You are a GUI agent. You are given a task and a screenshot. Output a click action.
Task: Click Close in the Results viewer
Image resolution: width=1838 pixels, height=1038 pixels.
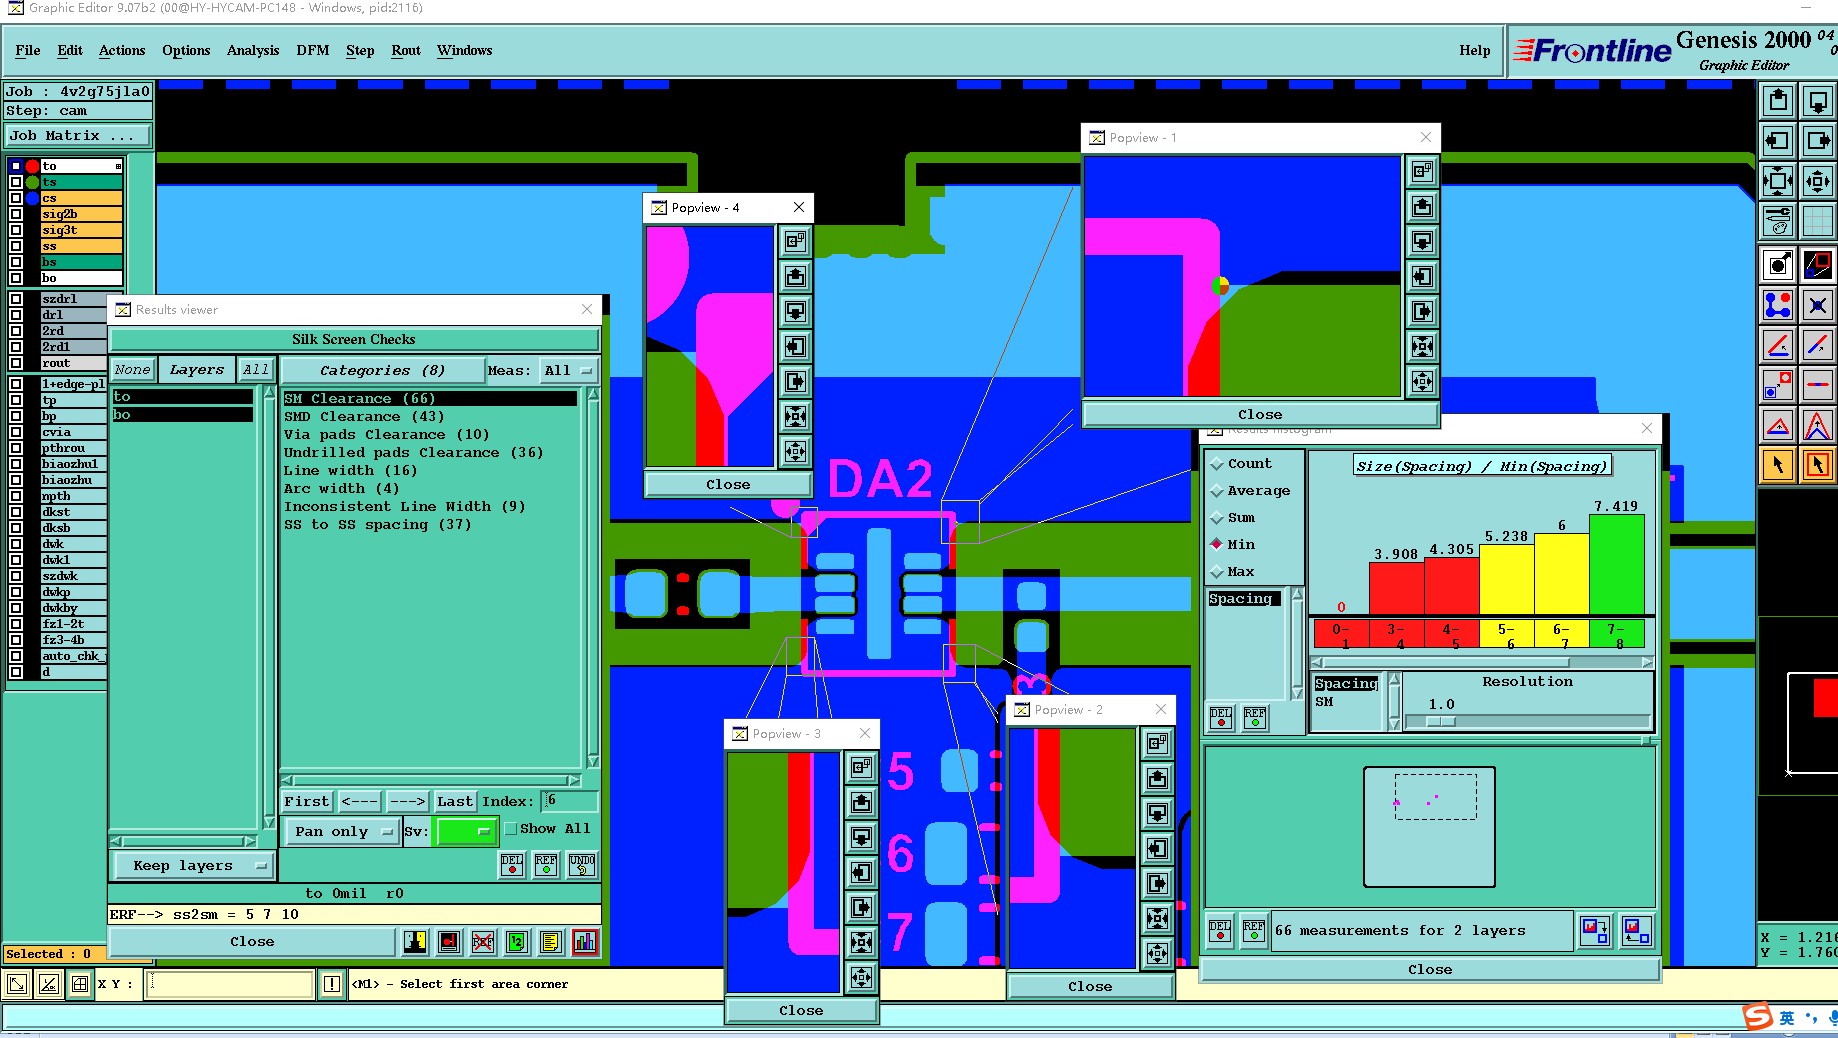click(x=252, y=942)
